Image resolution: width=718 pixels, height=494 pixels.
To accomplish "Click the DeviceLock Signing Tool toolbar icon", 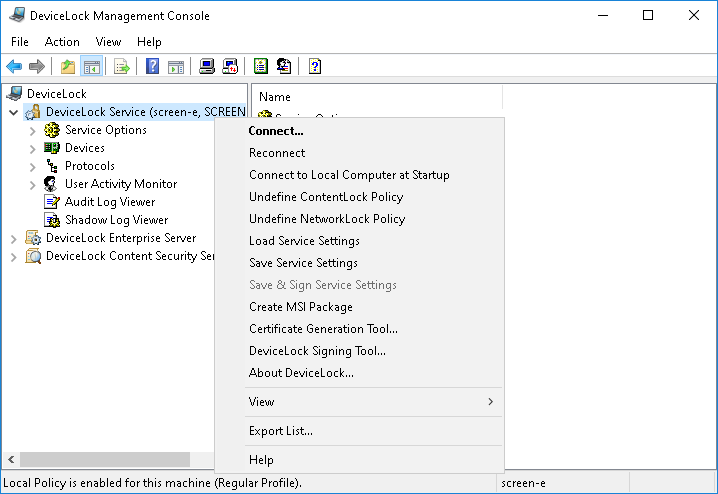I will click(x=284, y=67).
